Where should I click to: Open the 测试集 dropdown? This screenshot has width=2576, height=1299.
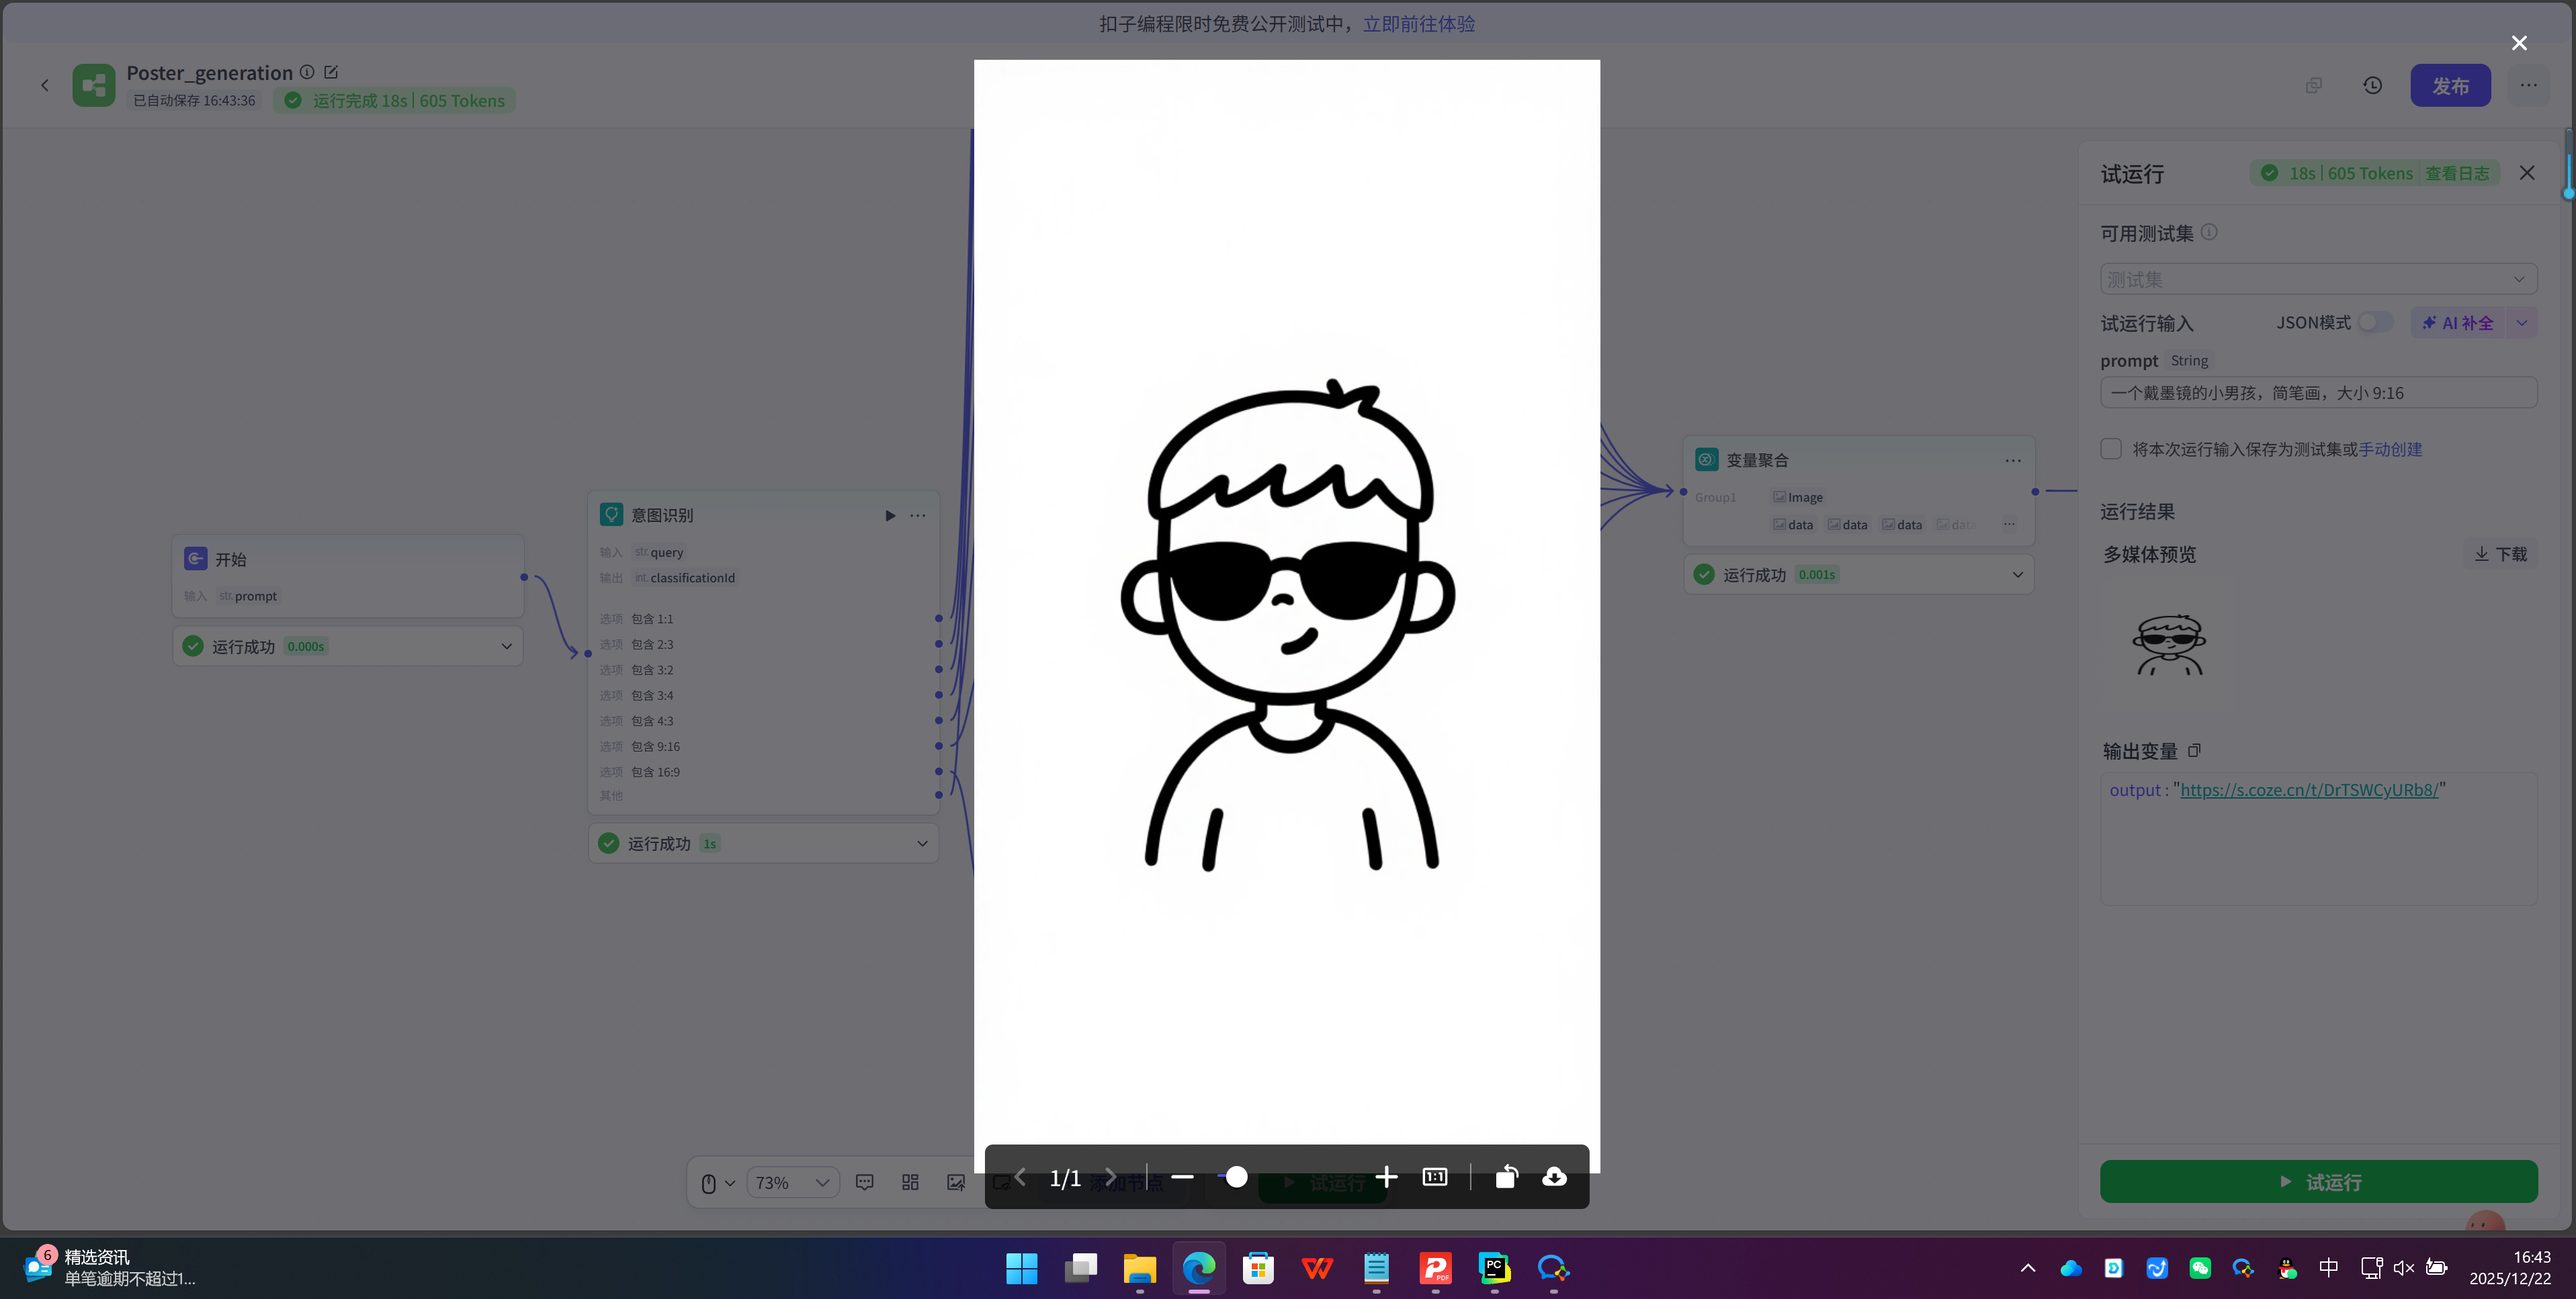(x=2318, y=279)
